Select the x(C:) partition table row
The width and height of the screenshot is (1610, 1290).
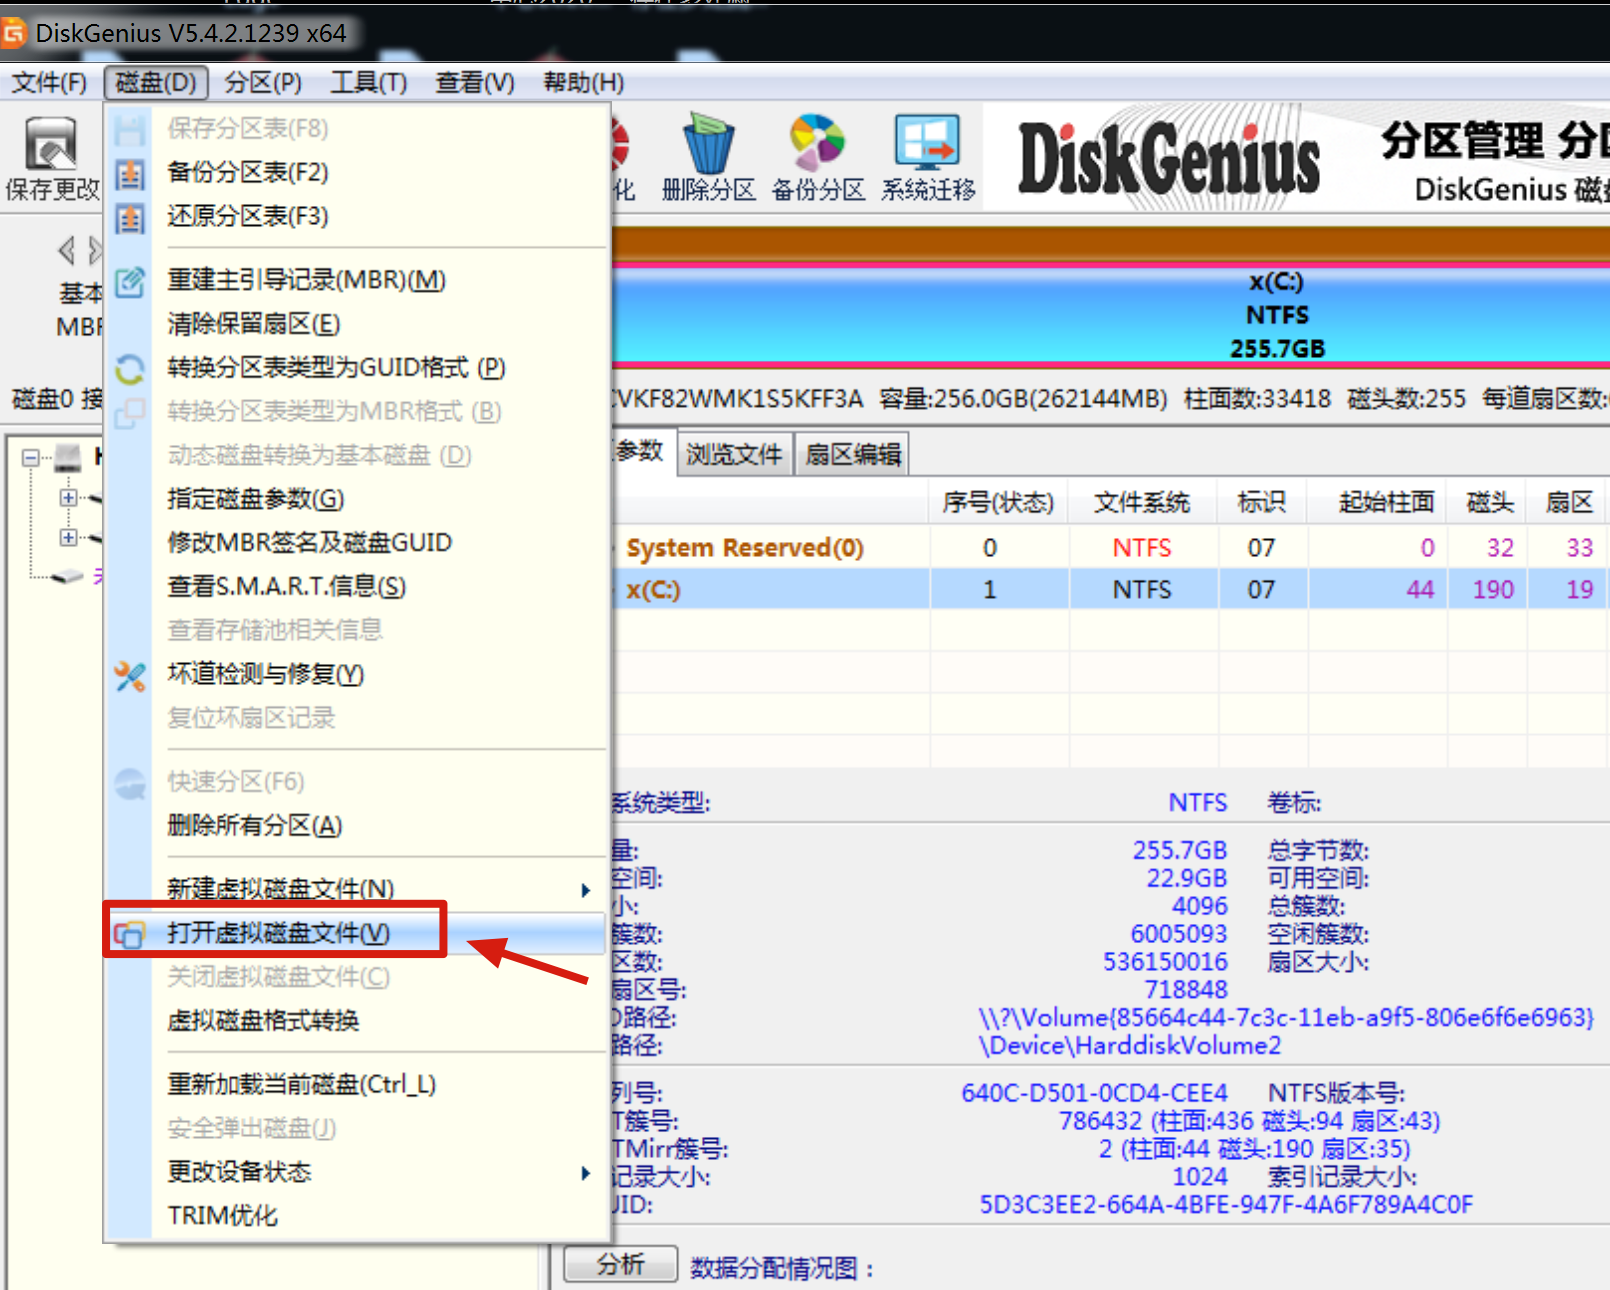point(1110,590)
